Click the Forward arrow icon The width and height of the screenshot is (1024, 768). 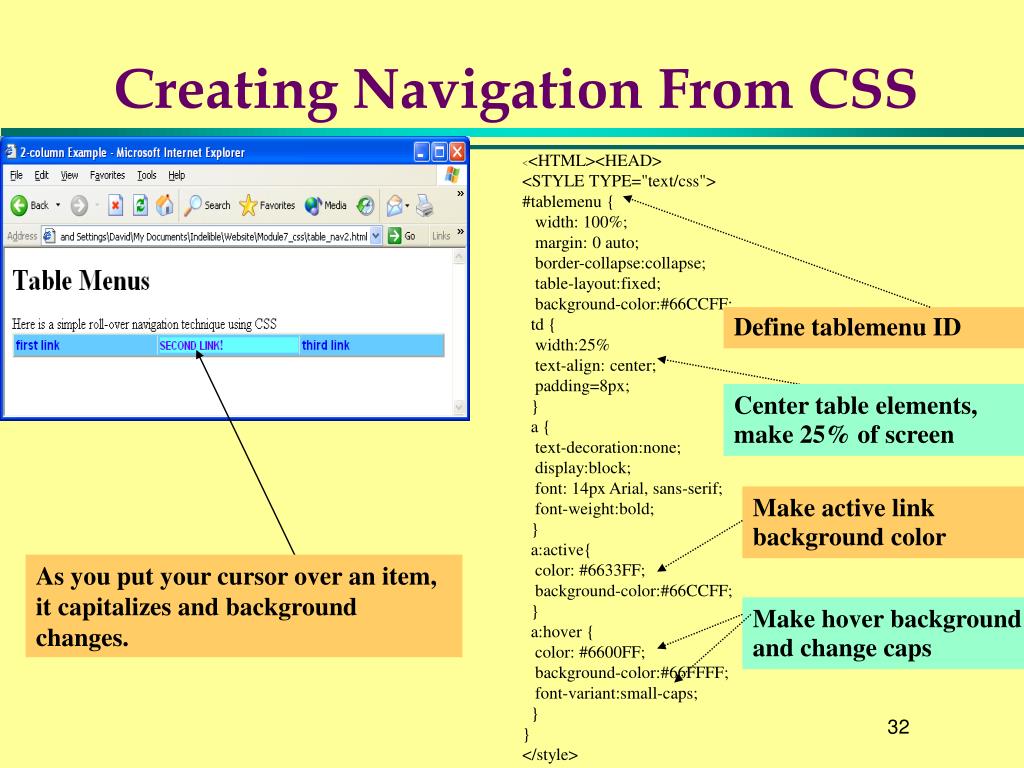[79, 206]
